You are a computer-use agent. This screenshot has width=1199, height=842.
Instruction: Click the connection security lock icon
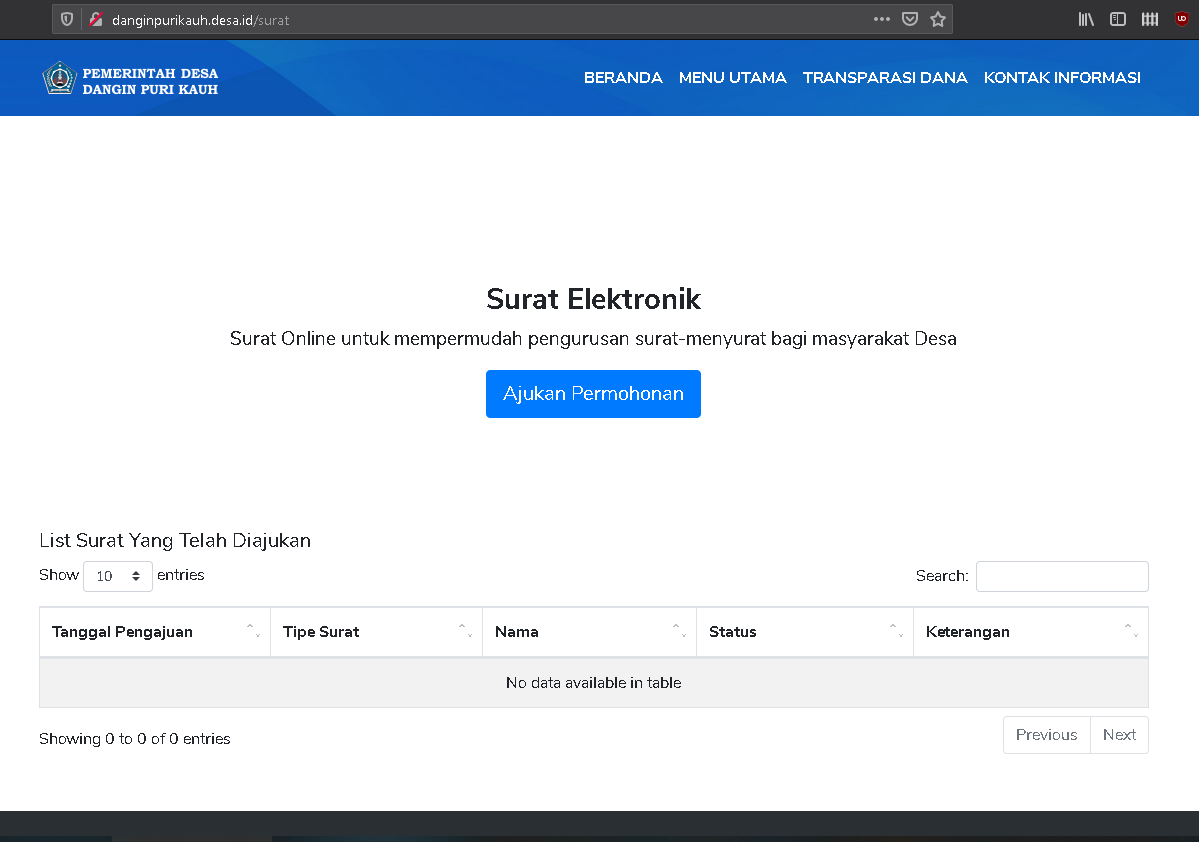point(95,18)
